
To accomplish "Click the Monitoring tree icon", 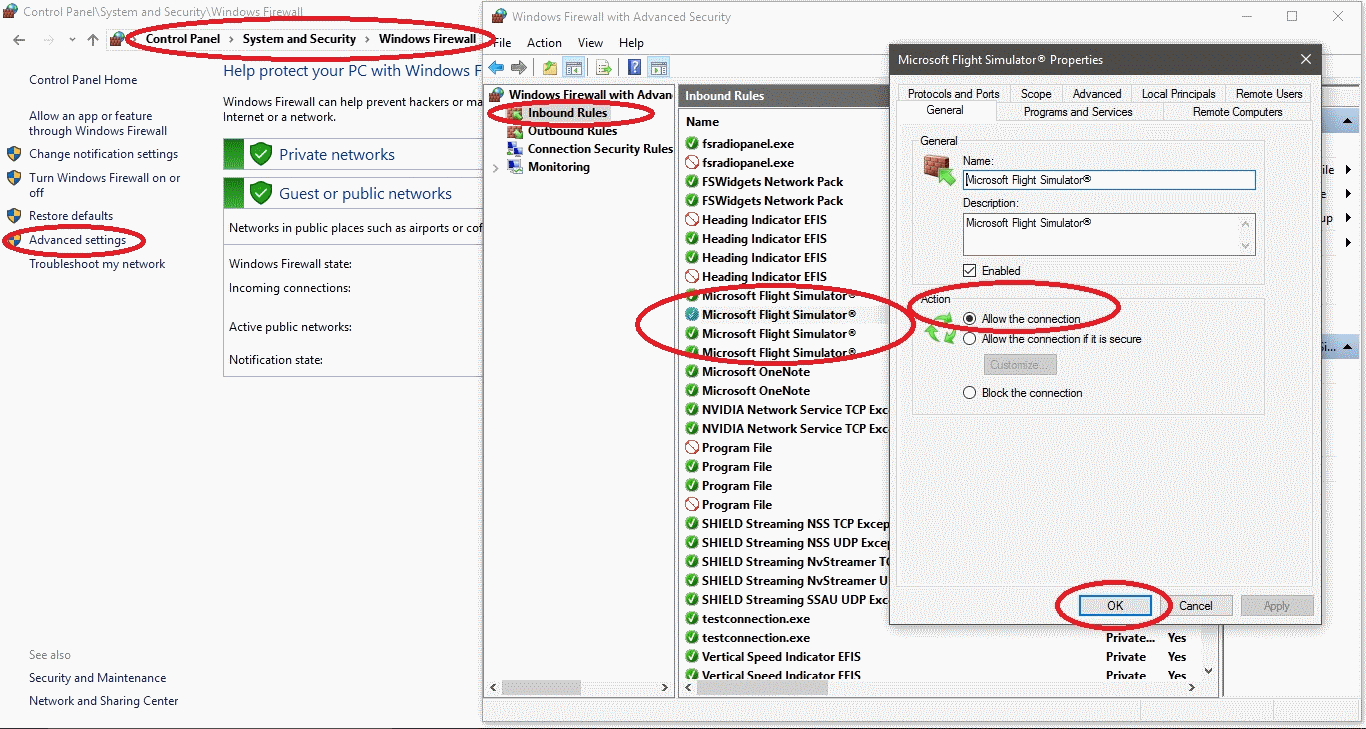I will [514, 167].
